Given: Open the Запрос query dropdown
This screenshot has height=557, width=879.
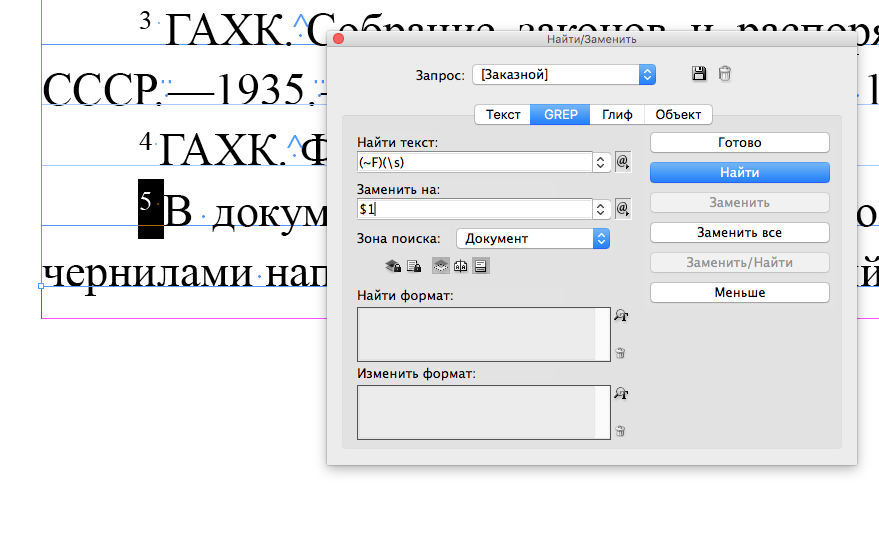Looking at the screenshot, I should (x=564, y=75).
